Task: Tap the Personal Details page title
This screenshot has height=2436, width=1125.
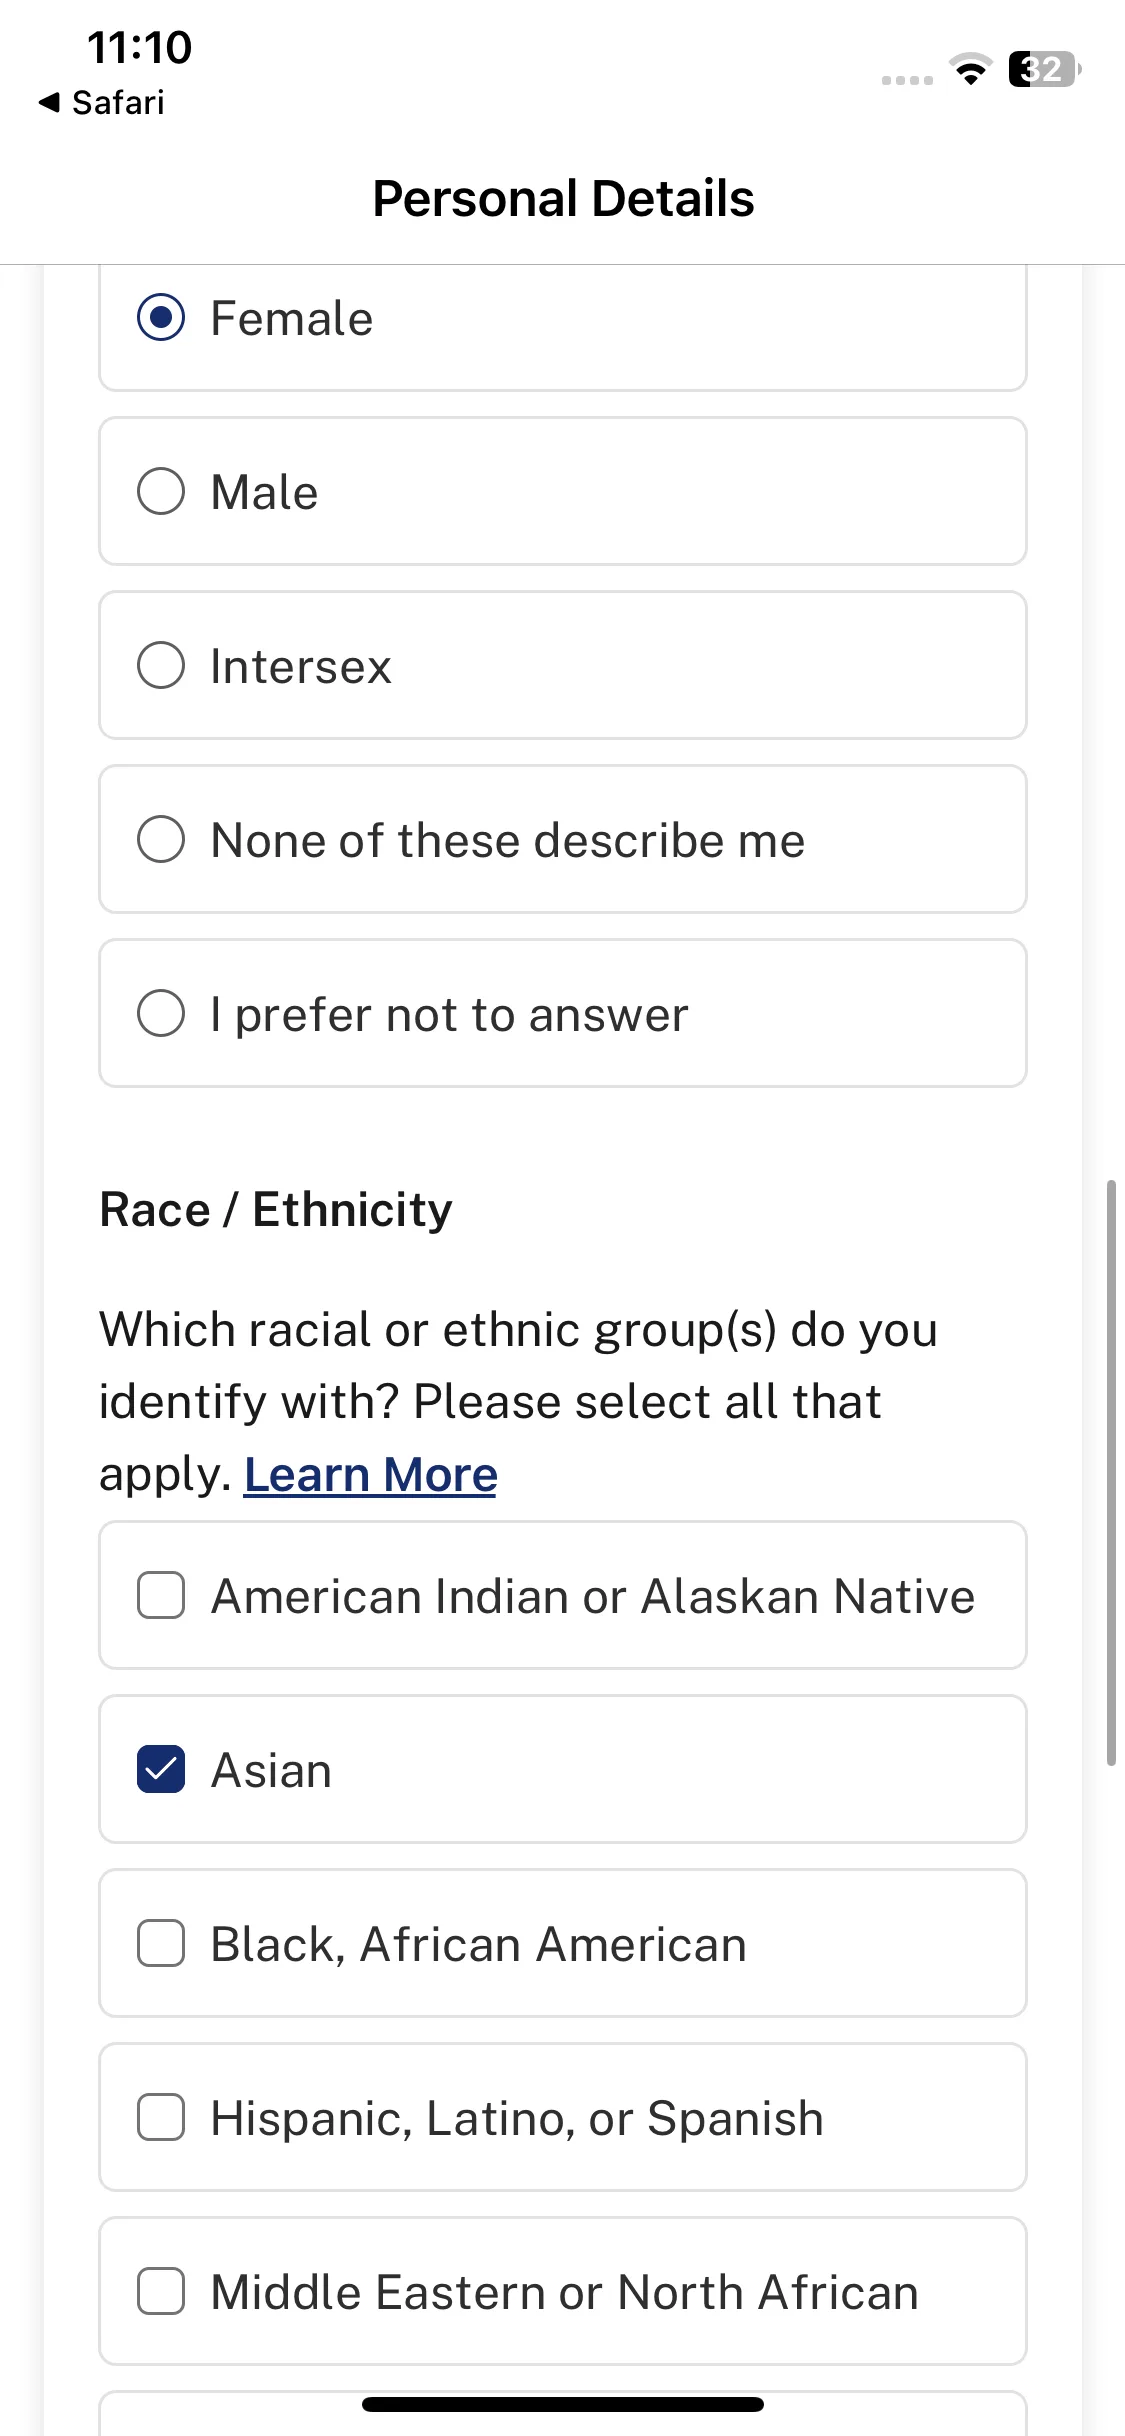Action: coord(563,198)
